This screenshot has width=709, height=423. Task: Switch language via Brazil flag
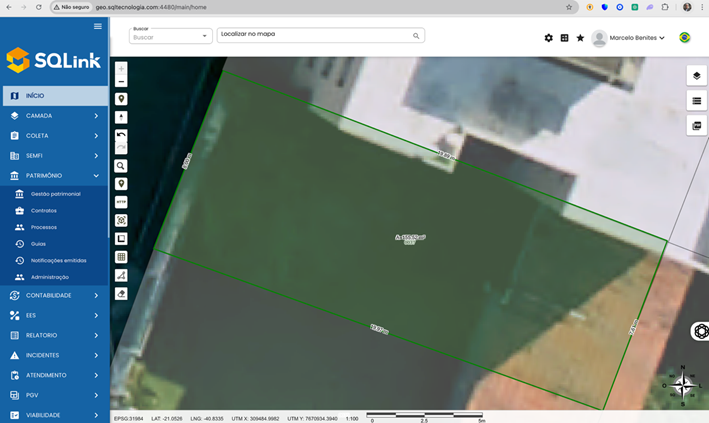(685, 38)
